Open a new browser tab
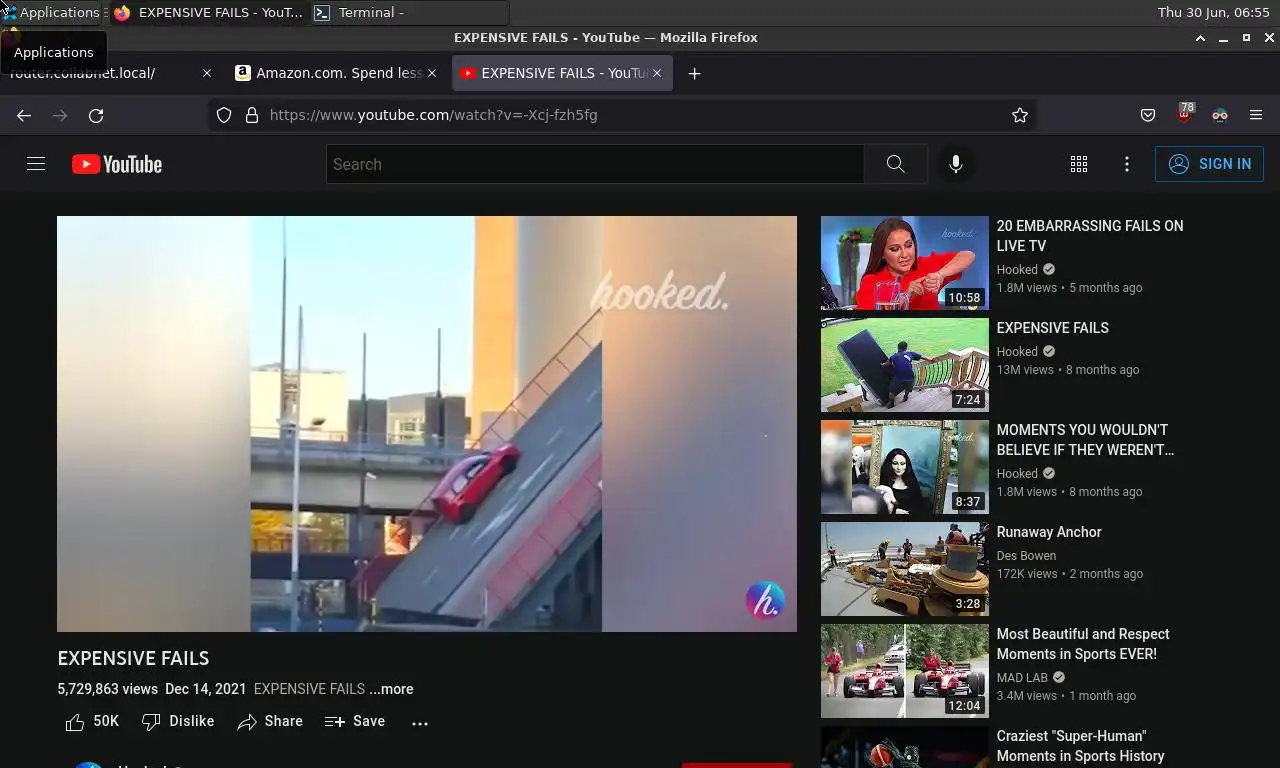Screen dimensions: 1280x768 (694, 73)
